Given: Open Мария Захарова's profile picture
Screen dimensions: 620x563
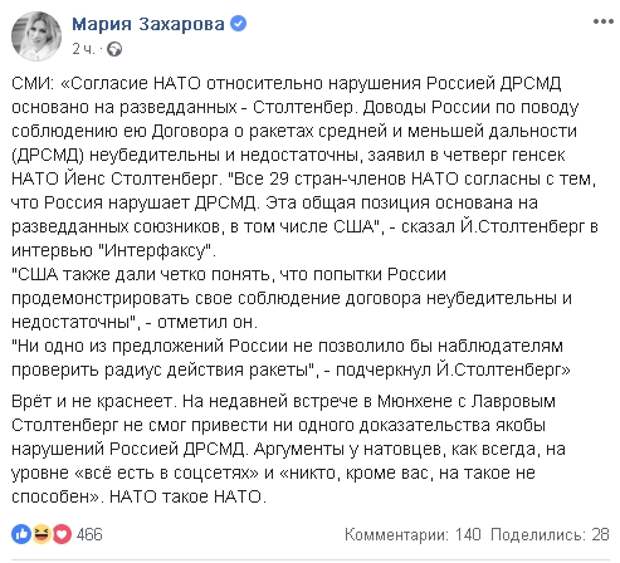Looking at the screenshot, I should click(36, 36).
